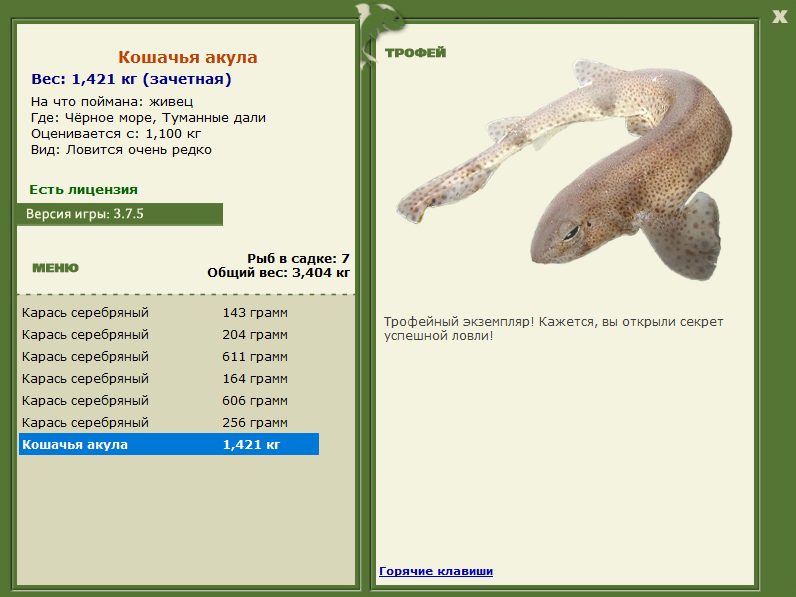Select Карась серебряный 164 грамм row
The image size is (796, 597).
pos(169,379)
